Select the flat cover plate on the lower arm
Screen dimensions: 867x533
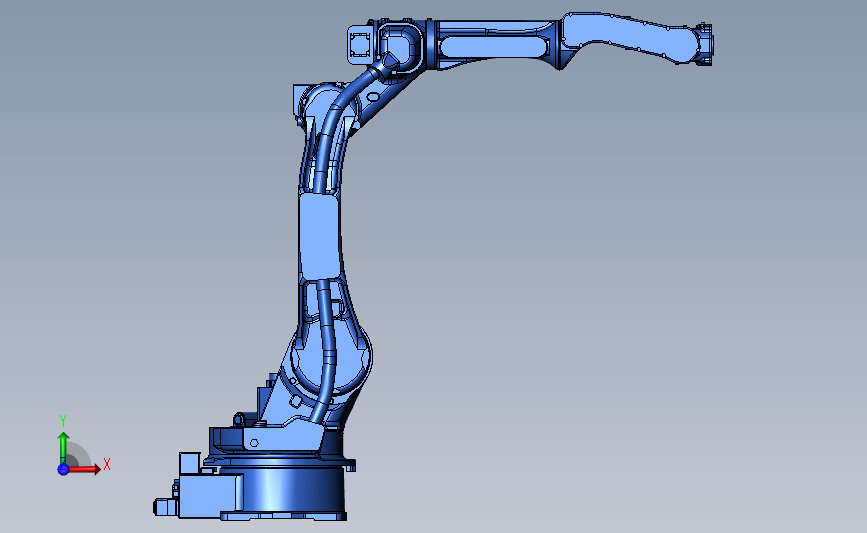(319, 236)
